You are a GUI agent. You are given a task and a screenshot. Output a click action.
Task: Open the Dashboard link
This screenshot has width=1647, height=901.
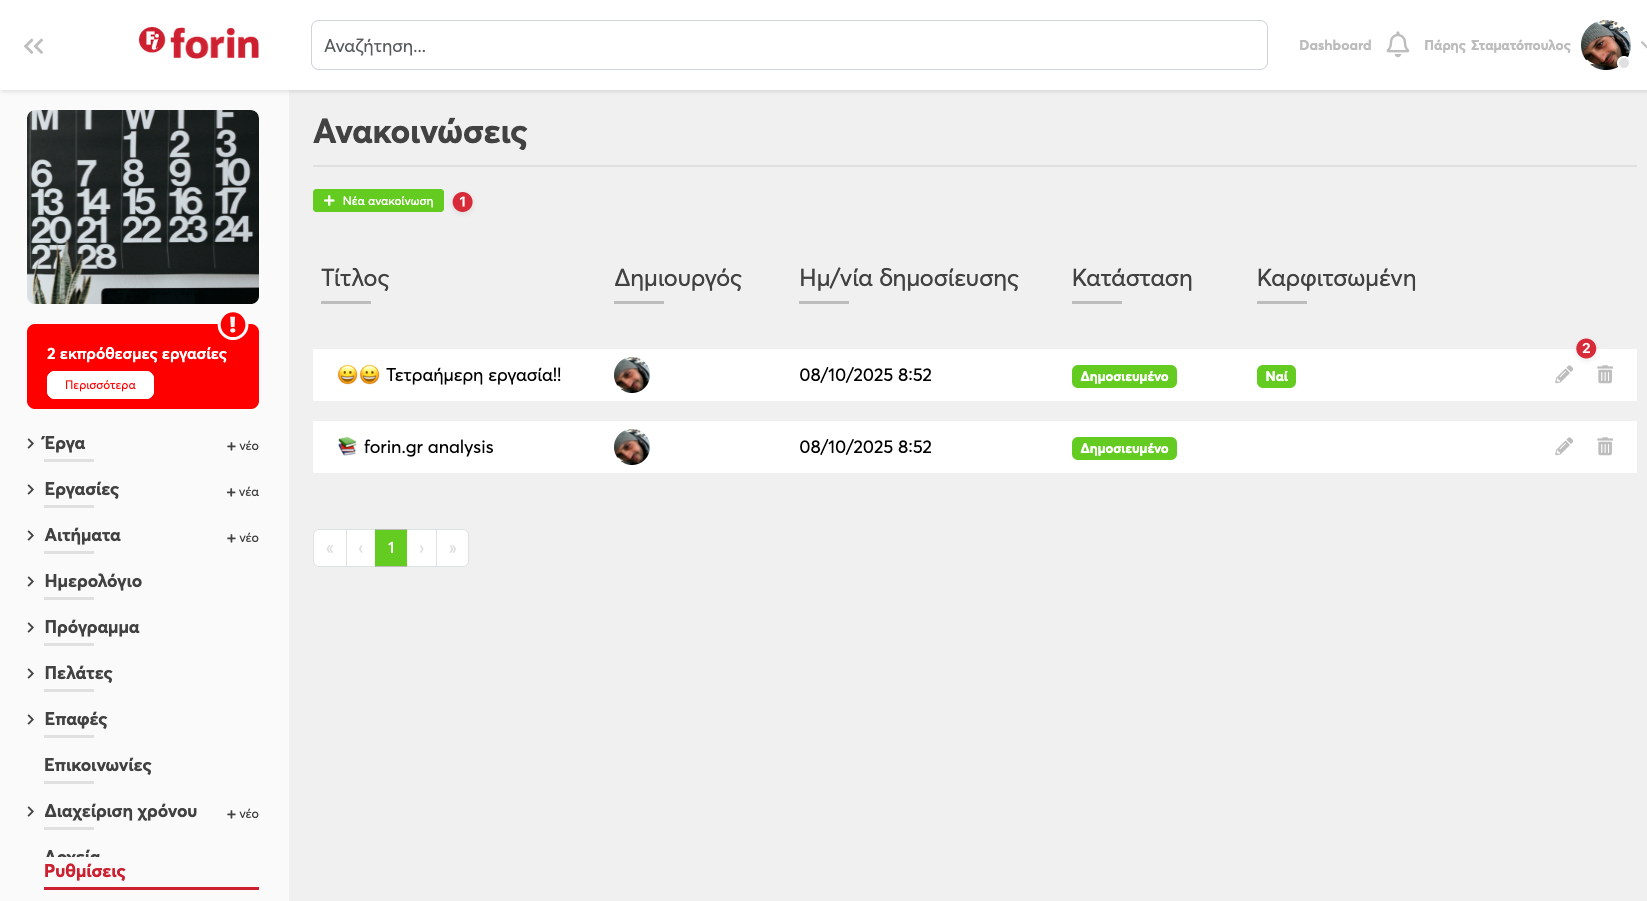coord(1334,45)
